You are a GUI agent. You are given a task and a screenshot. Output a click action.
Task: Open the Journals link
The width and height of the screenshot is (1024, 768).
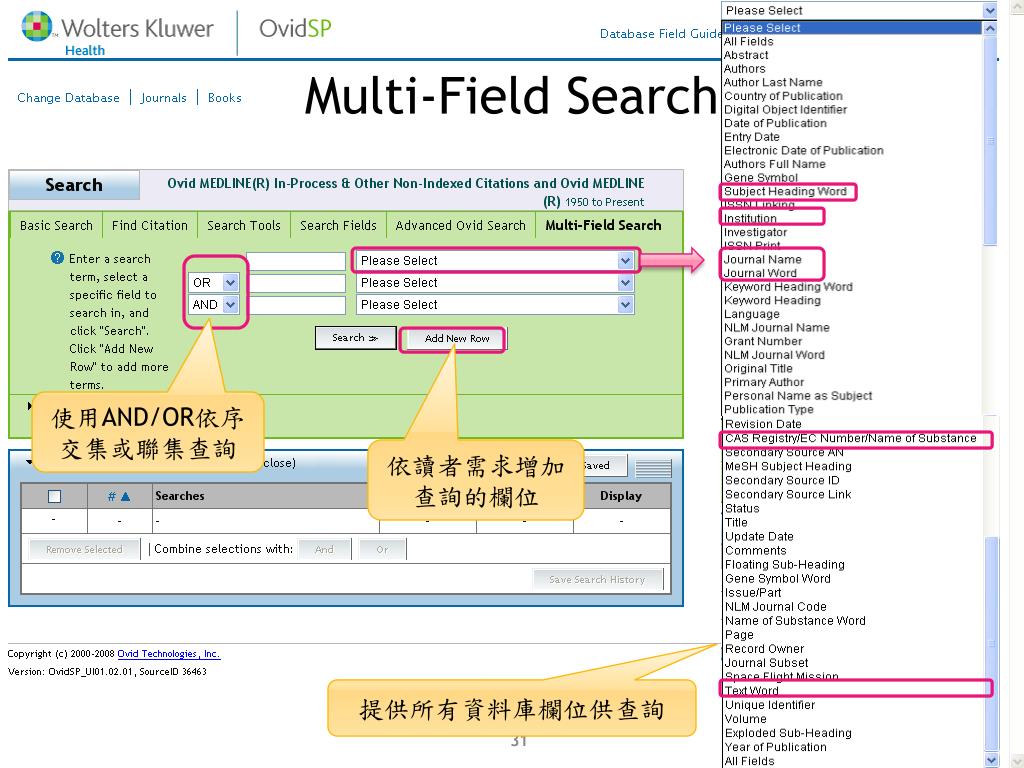163,97
